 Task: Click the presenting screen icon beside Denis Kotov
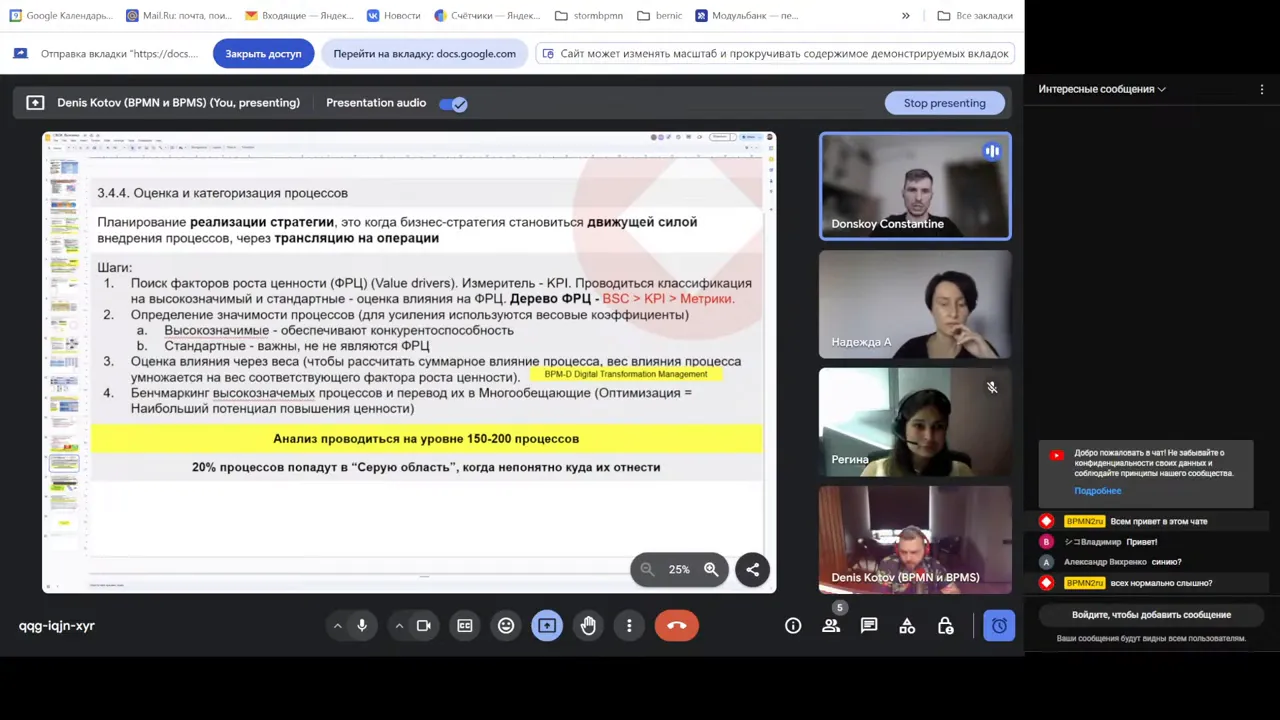click(35, 103)
